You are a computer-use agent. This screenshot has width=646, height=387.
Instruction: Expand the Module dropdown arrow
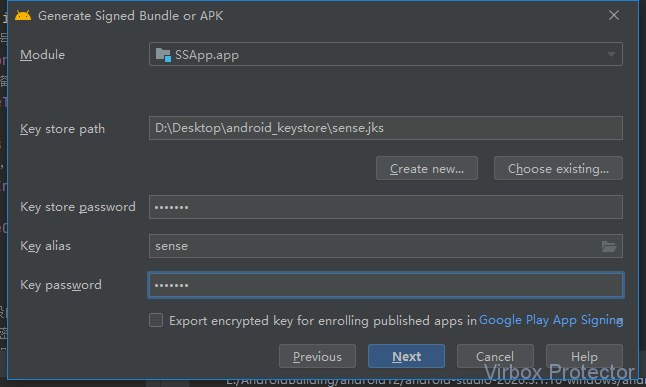coord(611,54)
